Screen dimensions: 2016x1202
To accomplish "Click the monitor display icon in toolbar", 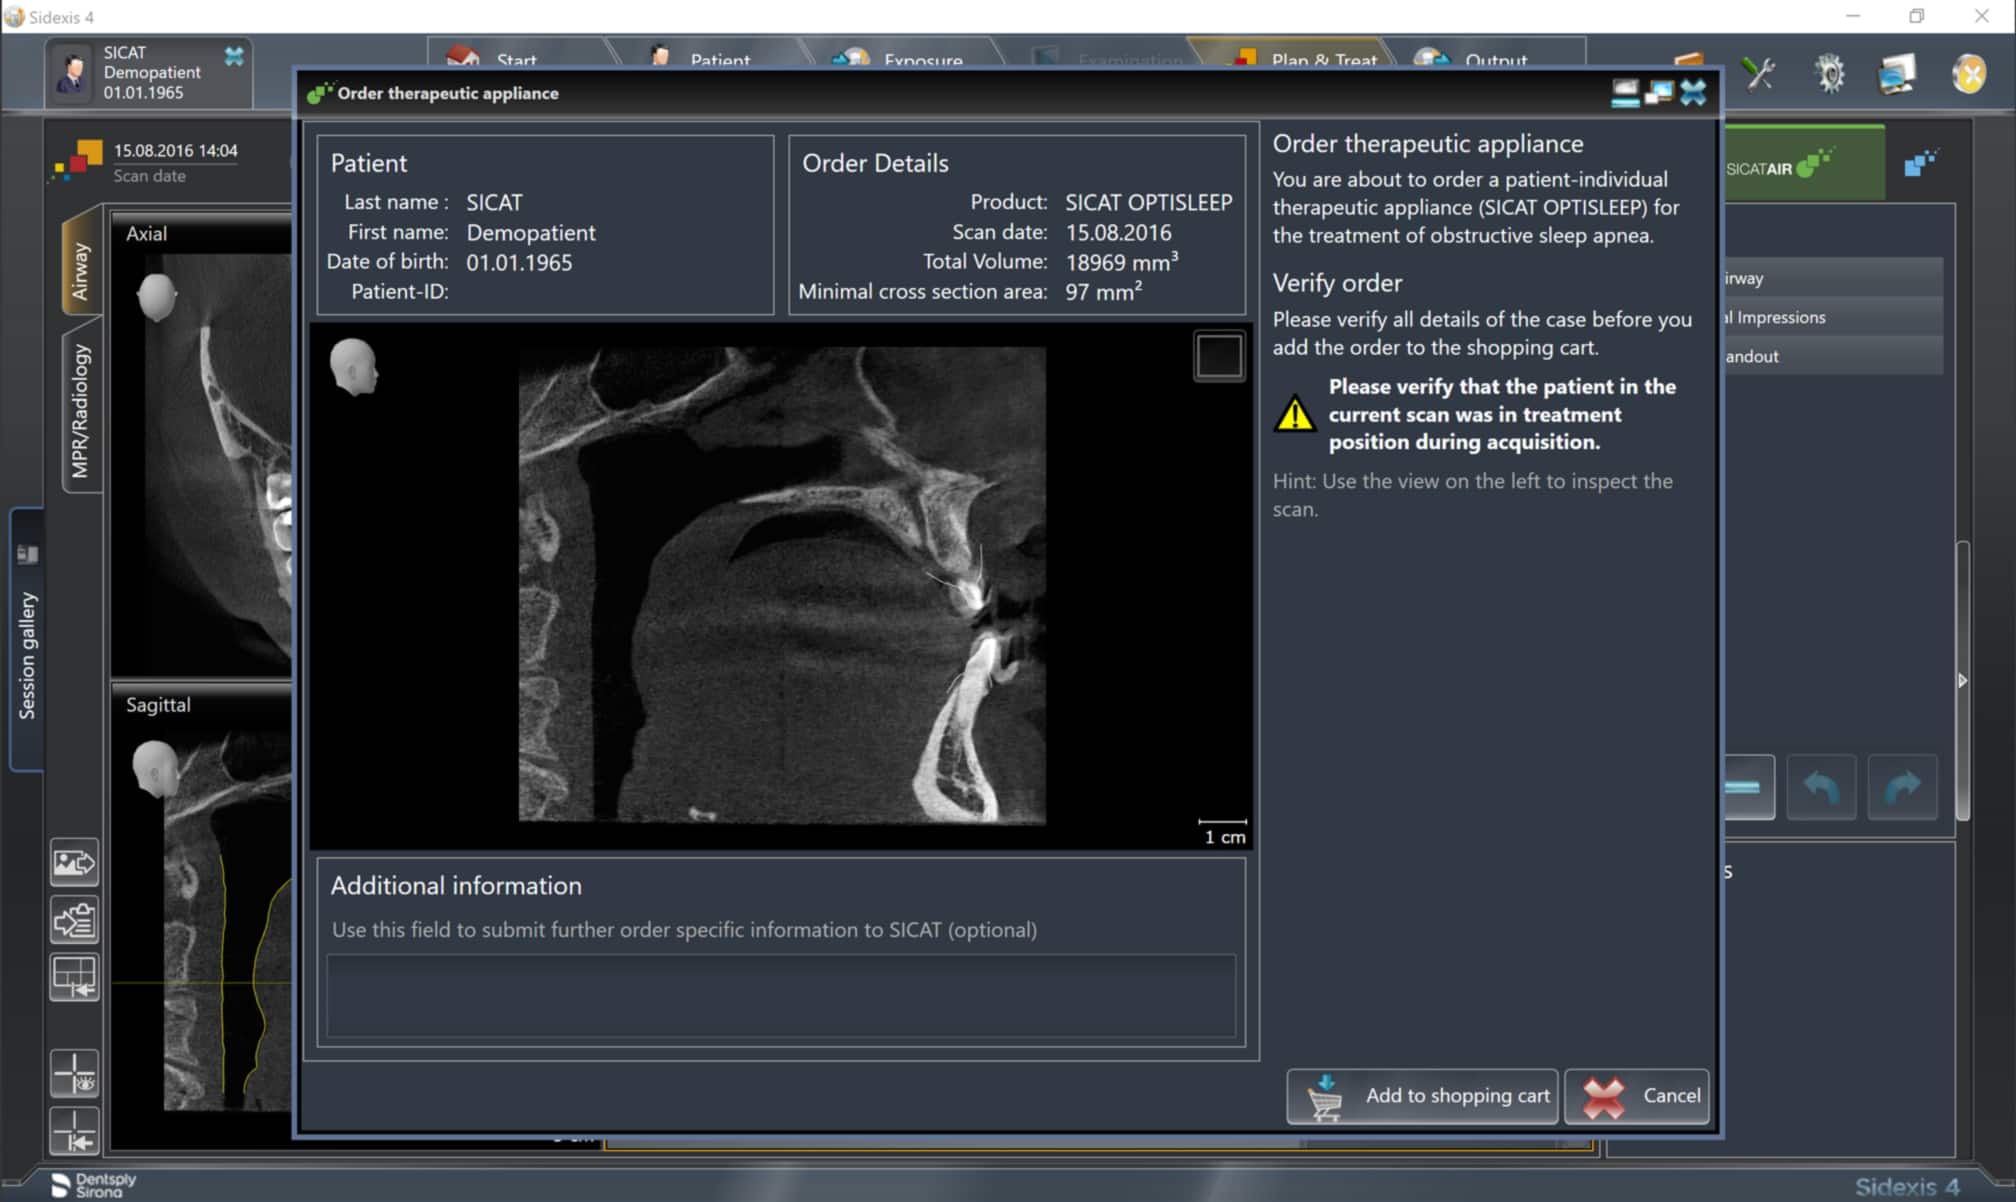I will 1897,73.
